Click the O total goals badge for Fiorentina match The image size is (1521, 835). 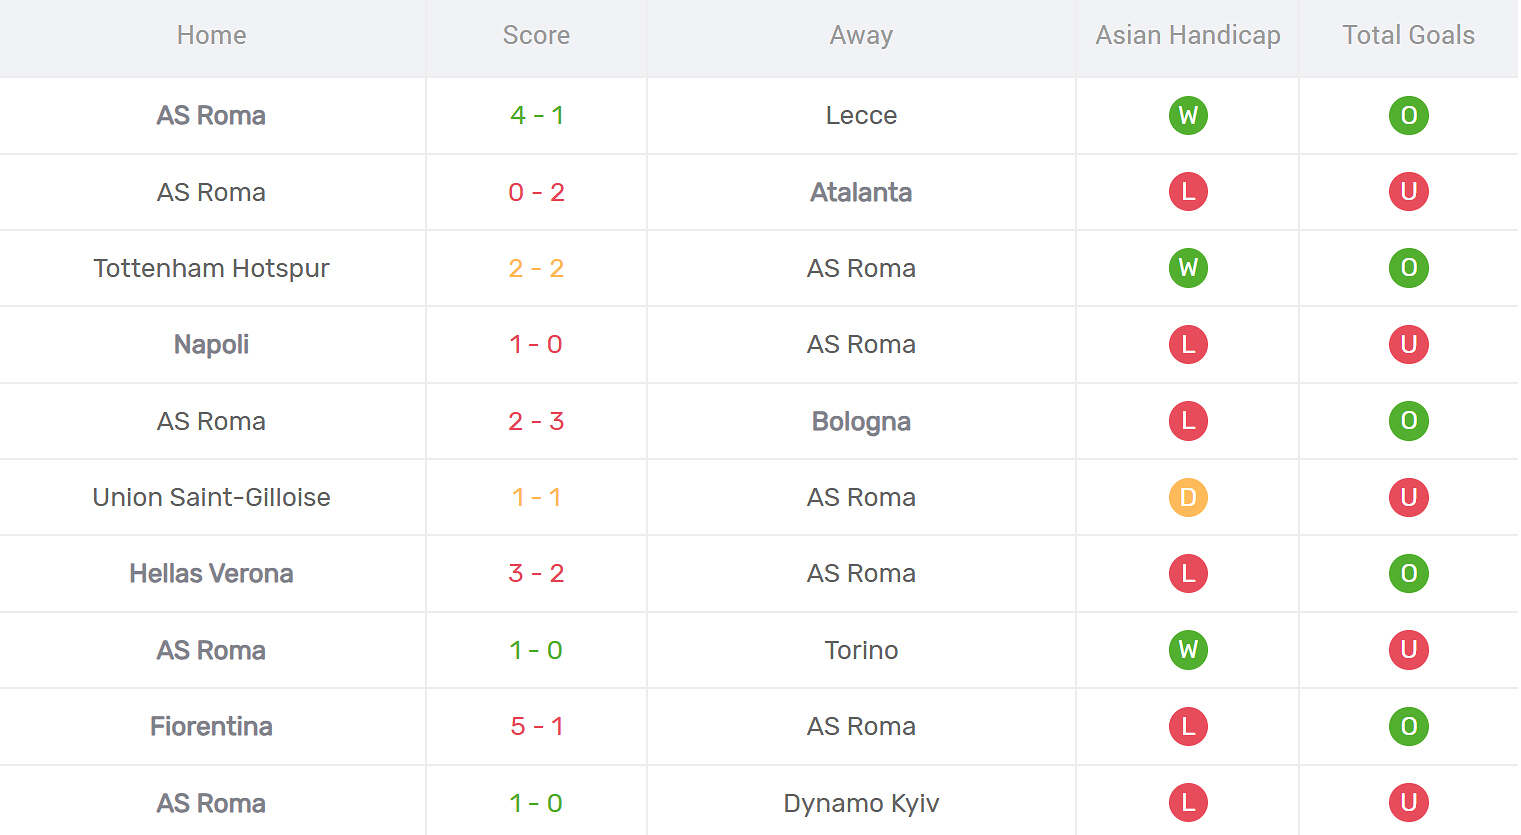1409,727
